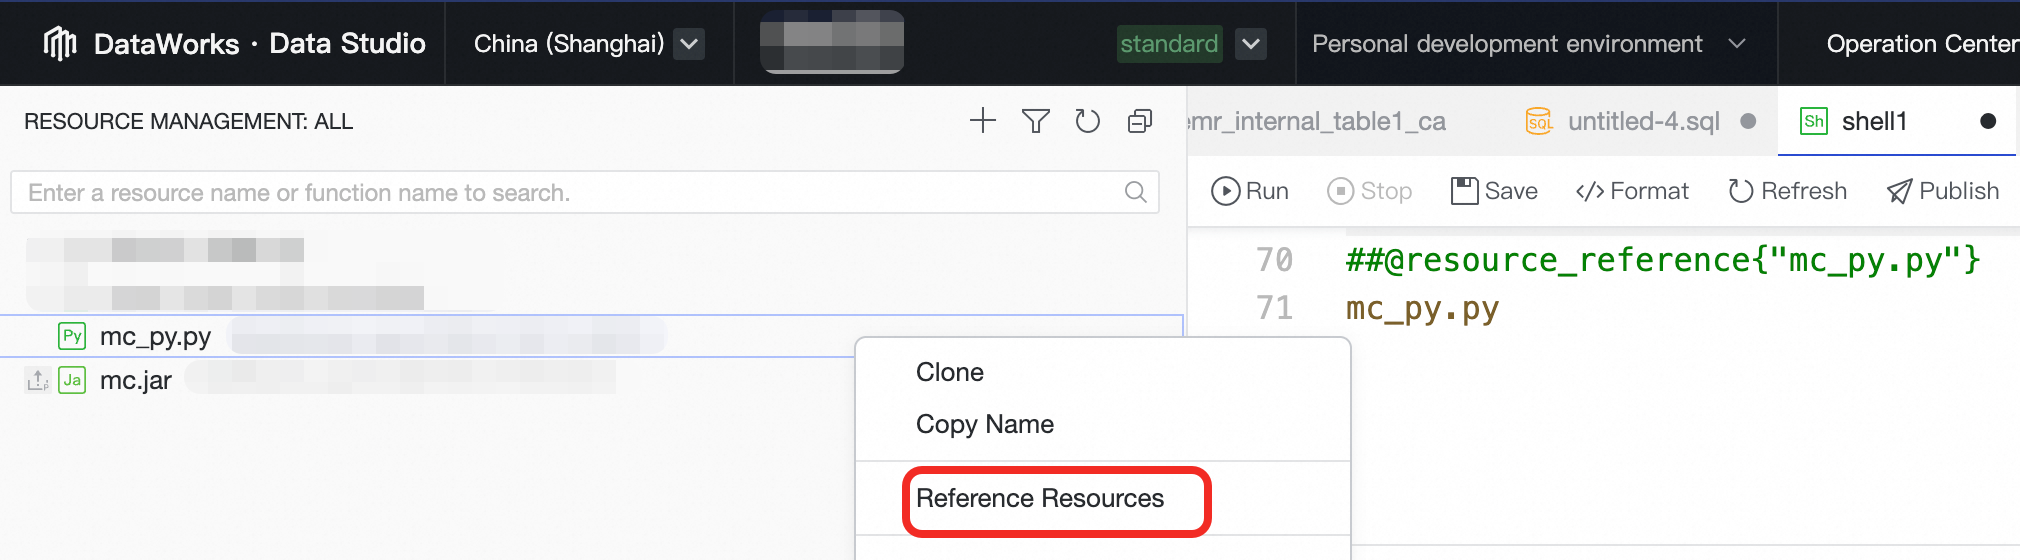
Task: Click the mc.jar upload status icon
Action: [38, 380]
